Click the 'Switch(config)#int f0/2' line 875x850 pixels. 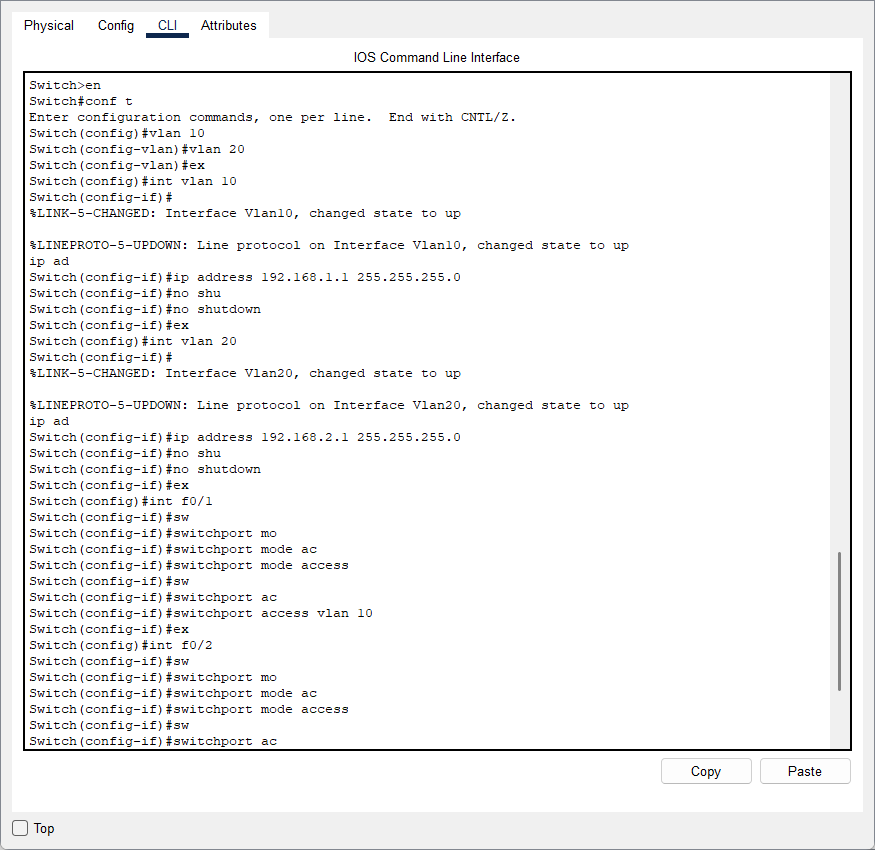point(121,645)
